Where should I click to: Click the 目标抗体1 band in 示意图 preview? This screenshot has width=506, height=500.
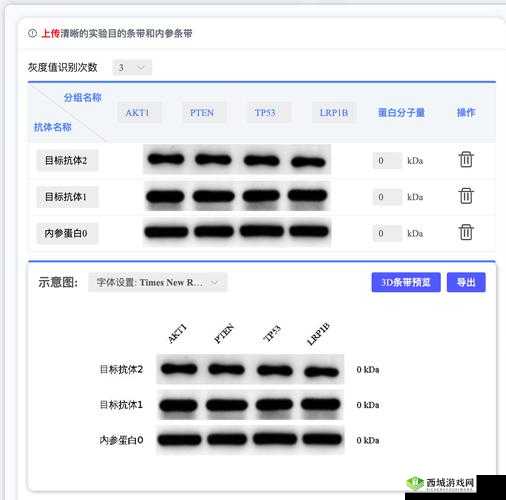(x=250, y=405)
